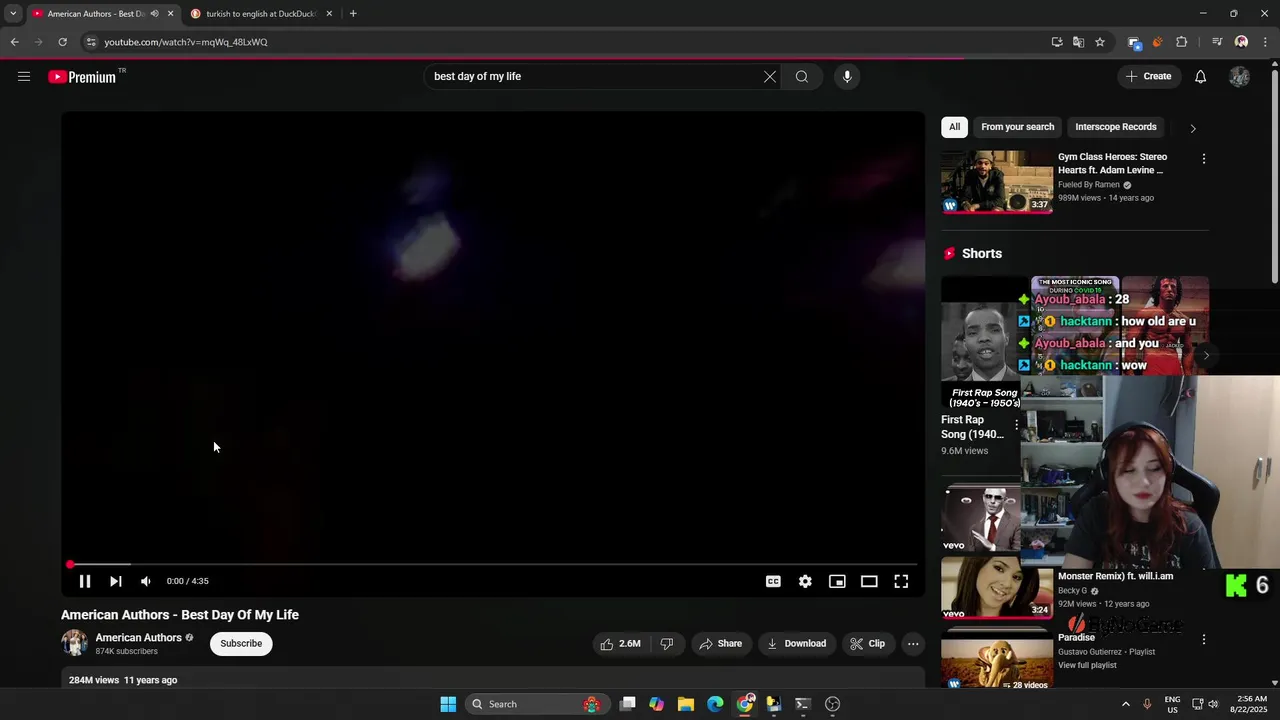Open the media controls toolbar icon
The height and width of the screenshot is (720, 1280).
(1217, 42)
